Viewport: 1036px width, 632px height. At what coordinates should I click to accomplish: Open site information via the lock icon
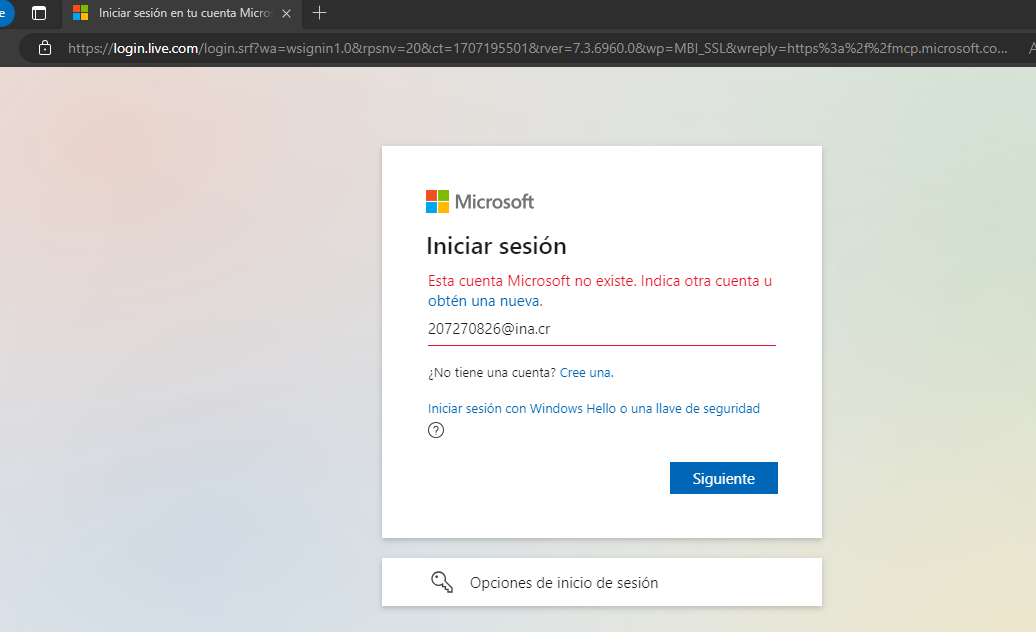tap(44, 47)
